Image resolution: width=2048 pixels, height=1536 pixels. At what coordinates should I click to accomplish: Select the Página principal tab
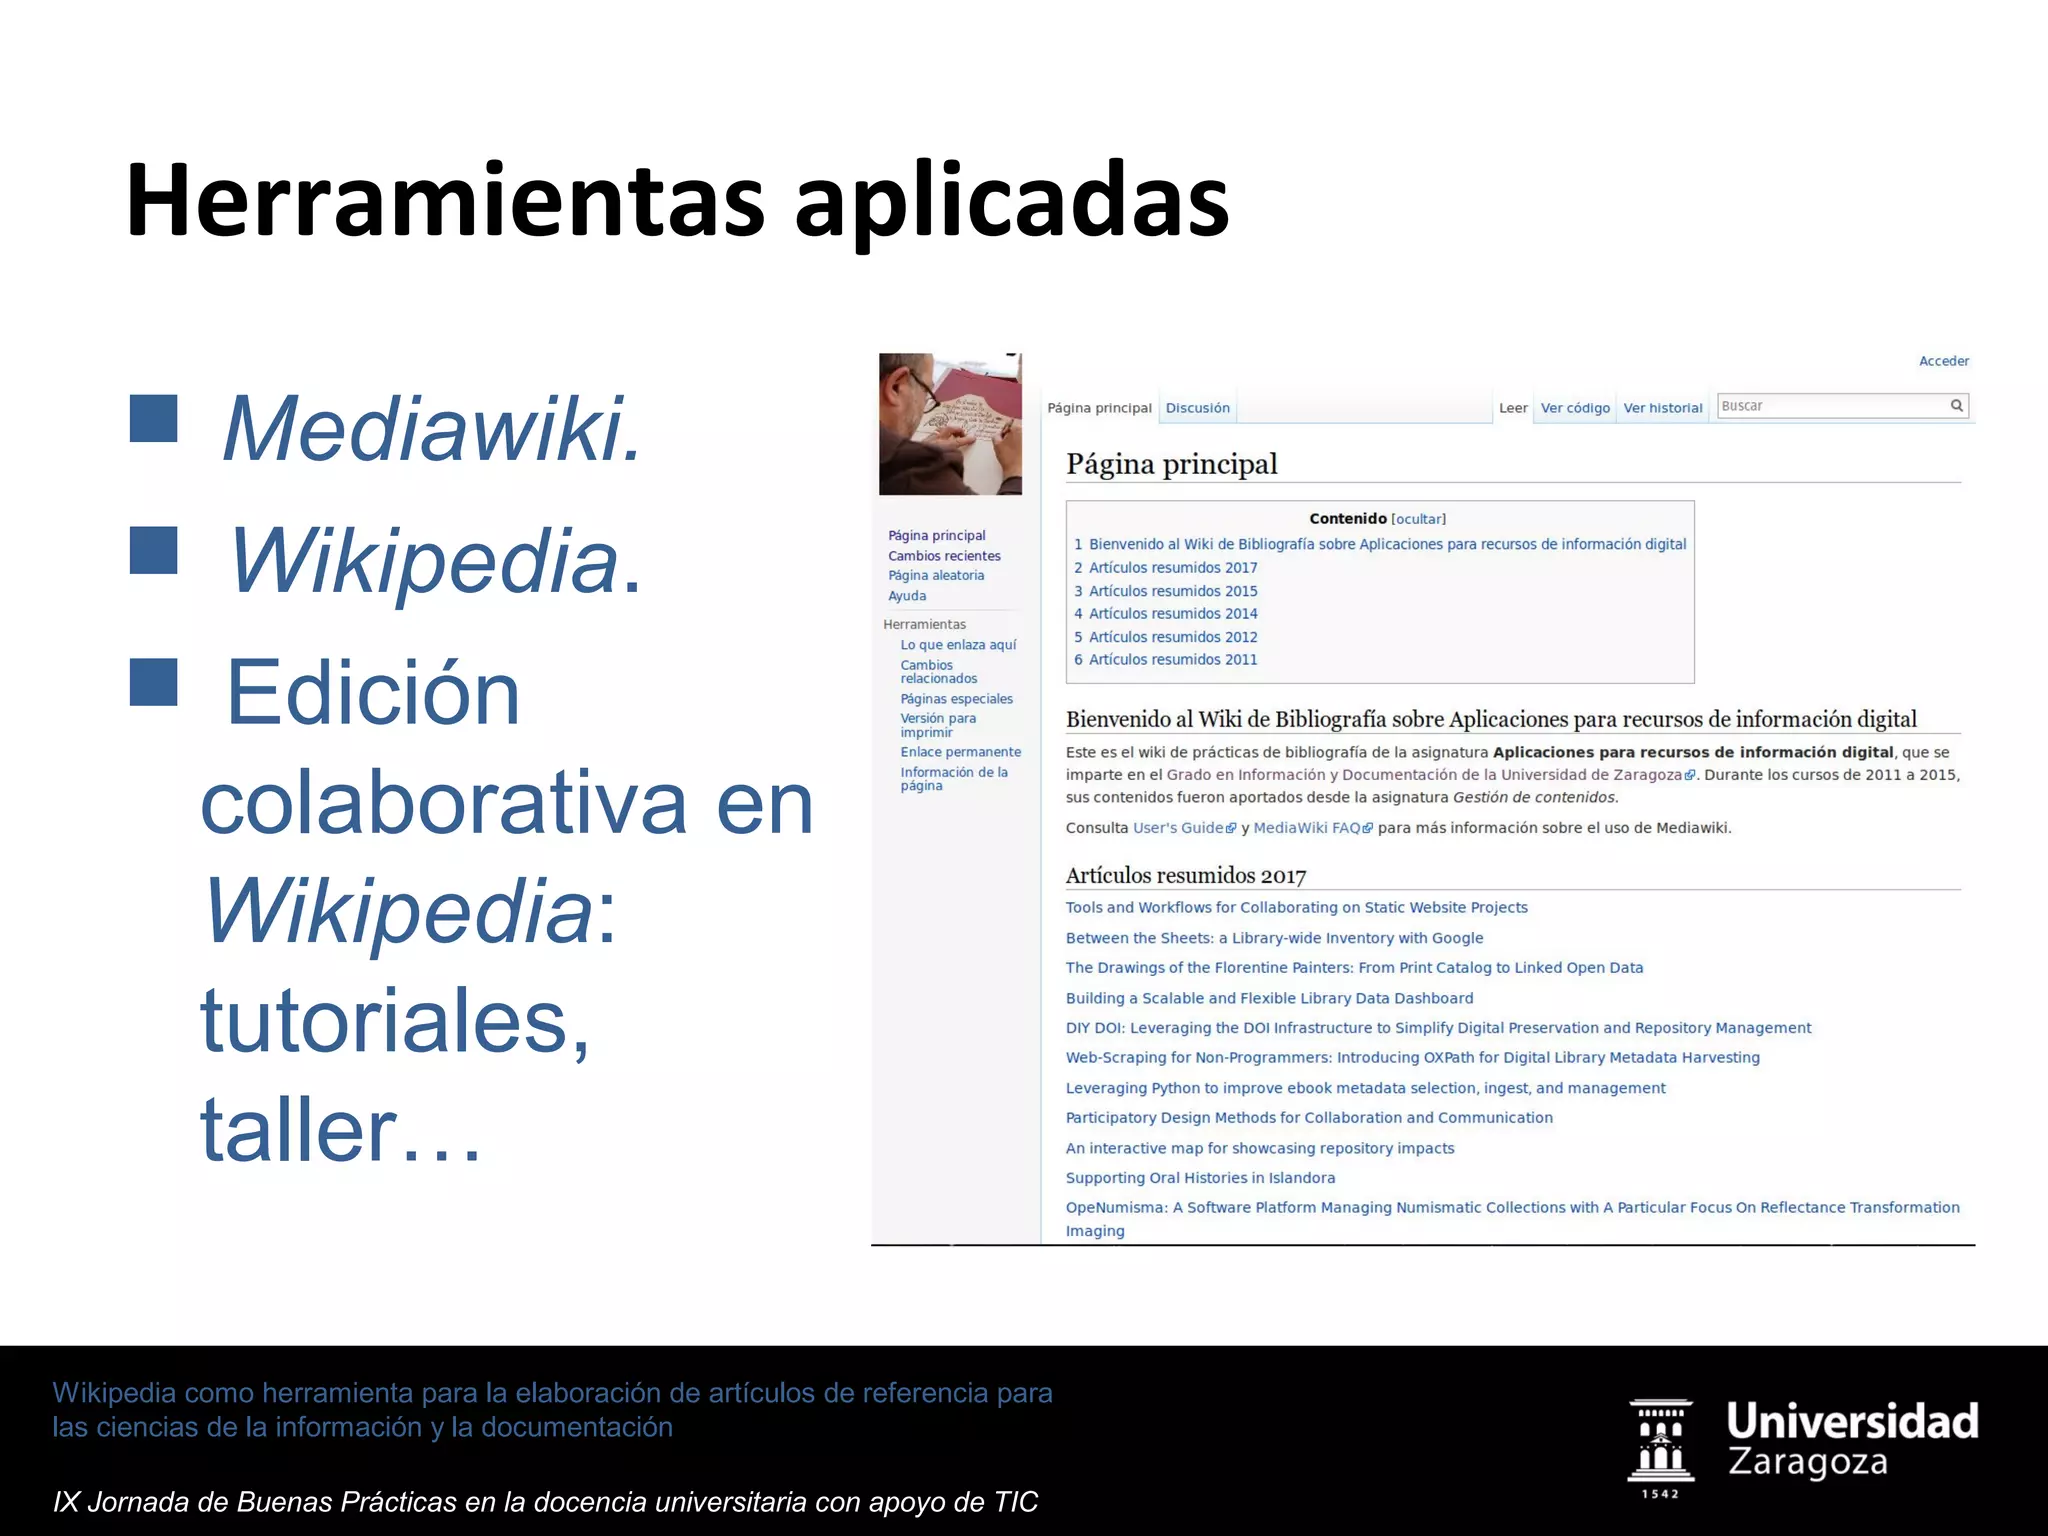click(1099, 408)
